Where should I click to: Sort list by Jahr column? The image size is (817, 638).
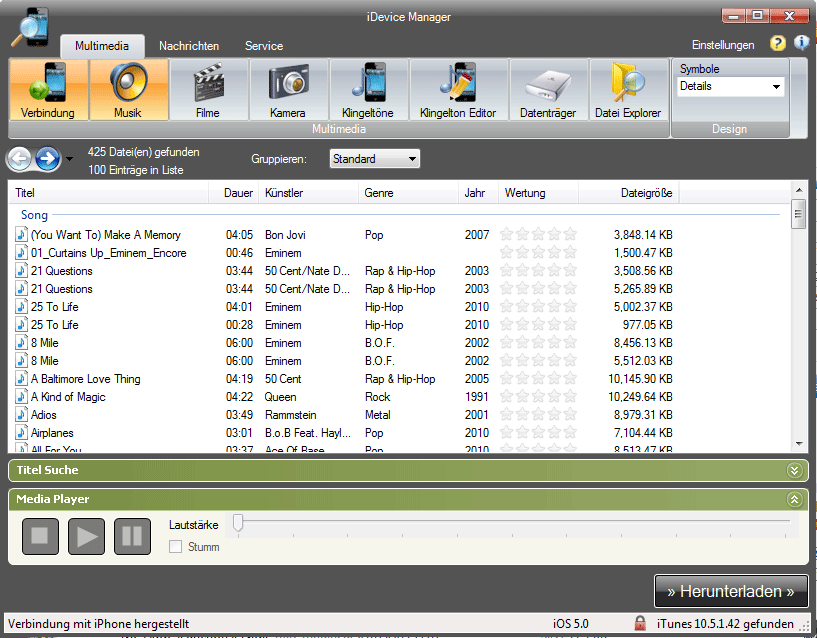point(478,193)
